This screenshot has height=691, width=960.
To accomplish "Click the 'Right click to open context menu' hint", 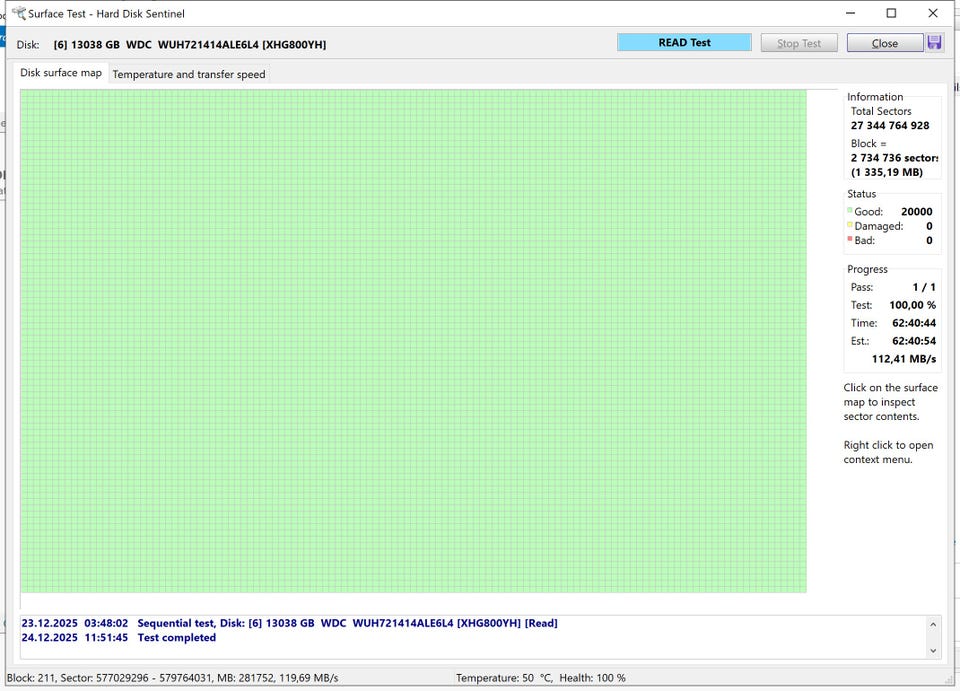I will point(888,452).
